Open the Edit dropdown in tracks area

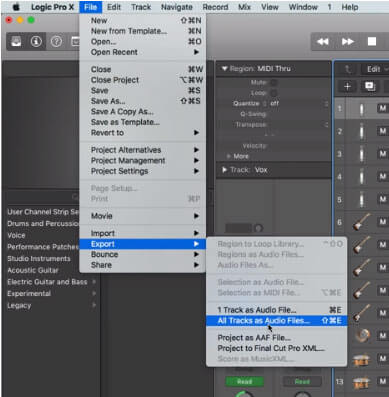point(375,69)
